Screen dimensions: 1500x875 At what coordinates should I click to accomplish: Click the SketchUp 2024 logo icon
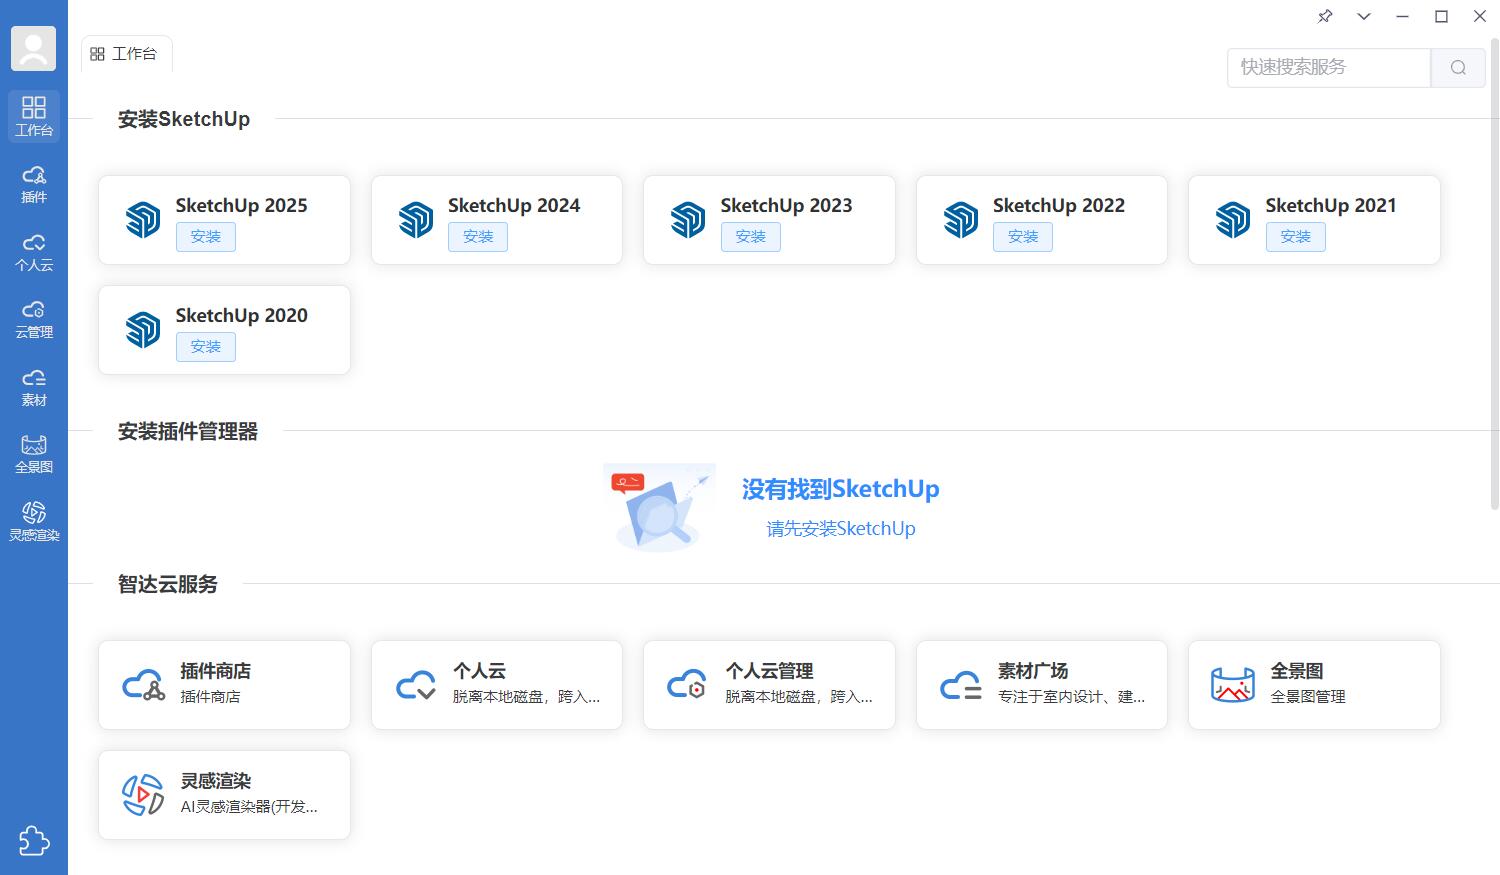(416, 220)
